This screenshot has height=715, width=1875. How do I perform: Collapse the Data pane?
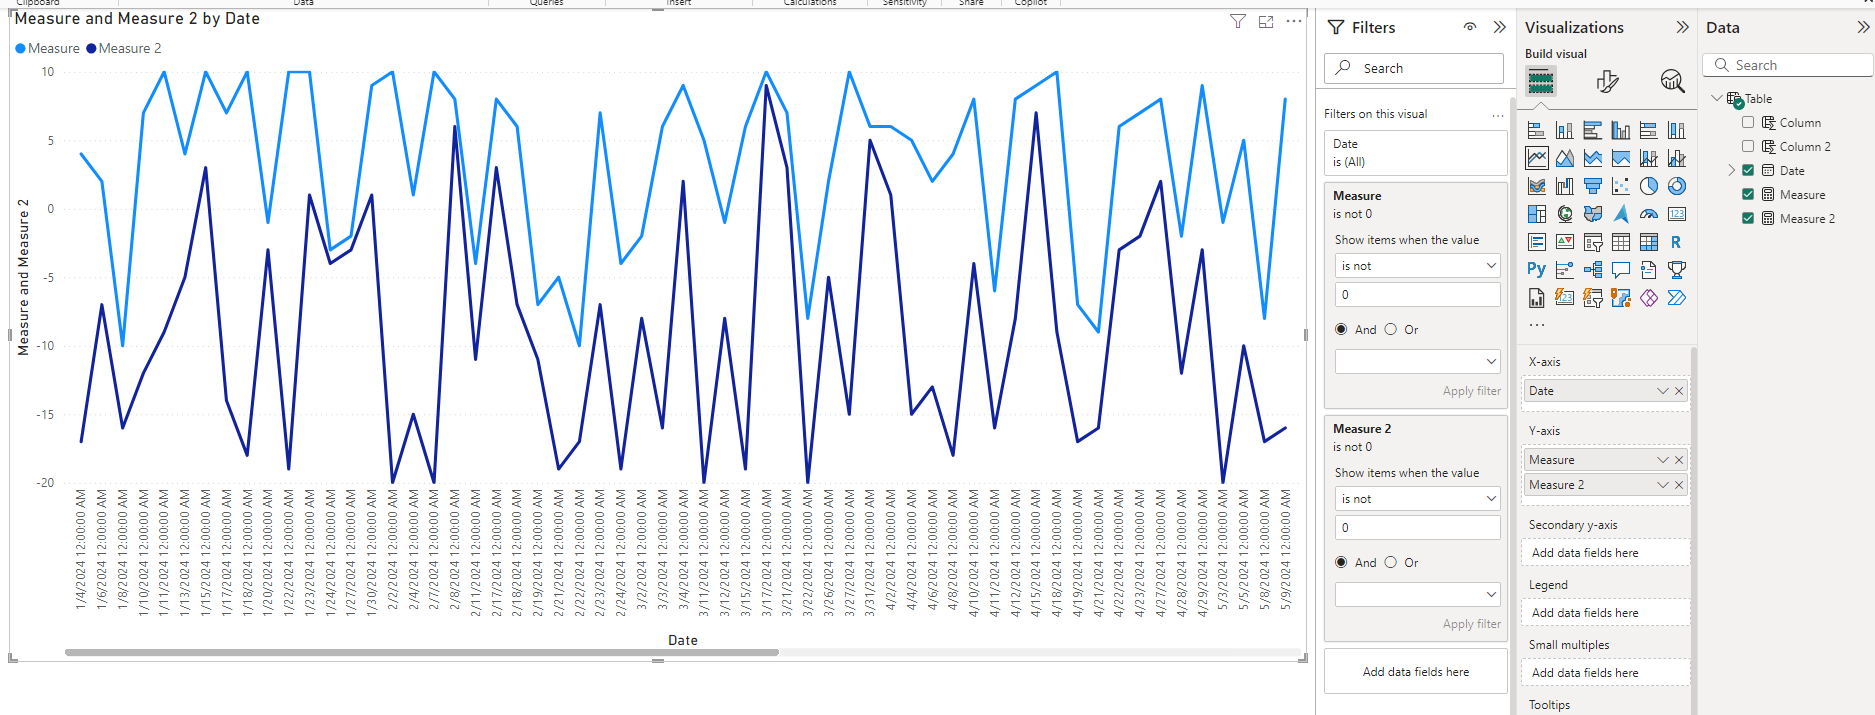click(x=1863, y=27)
